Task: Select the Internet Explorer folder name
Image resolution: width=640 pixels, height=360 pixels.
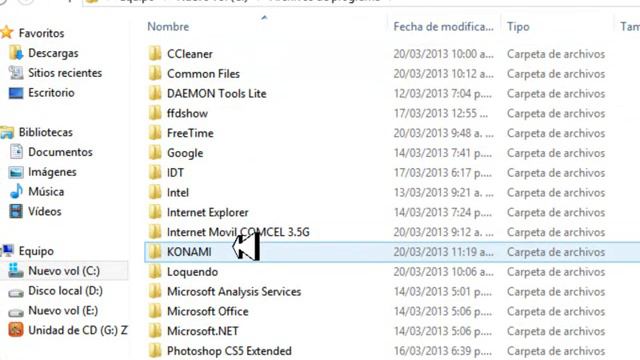Action: (x=207, y=212)
